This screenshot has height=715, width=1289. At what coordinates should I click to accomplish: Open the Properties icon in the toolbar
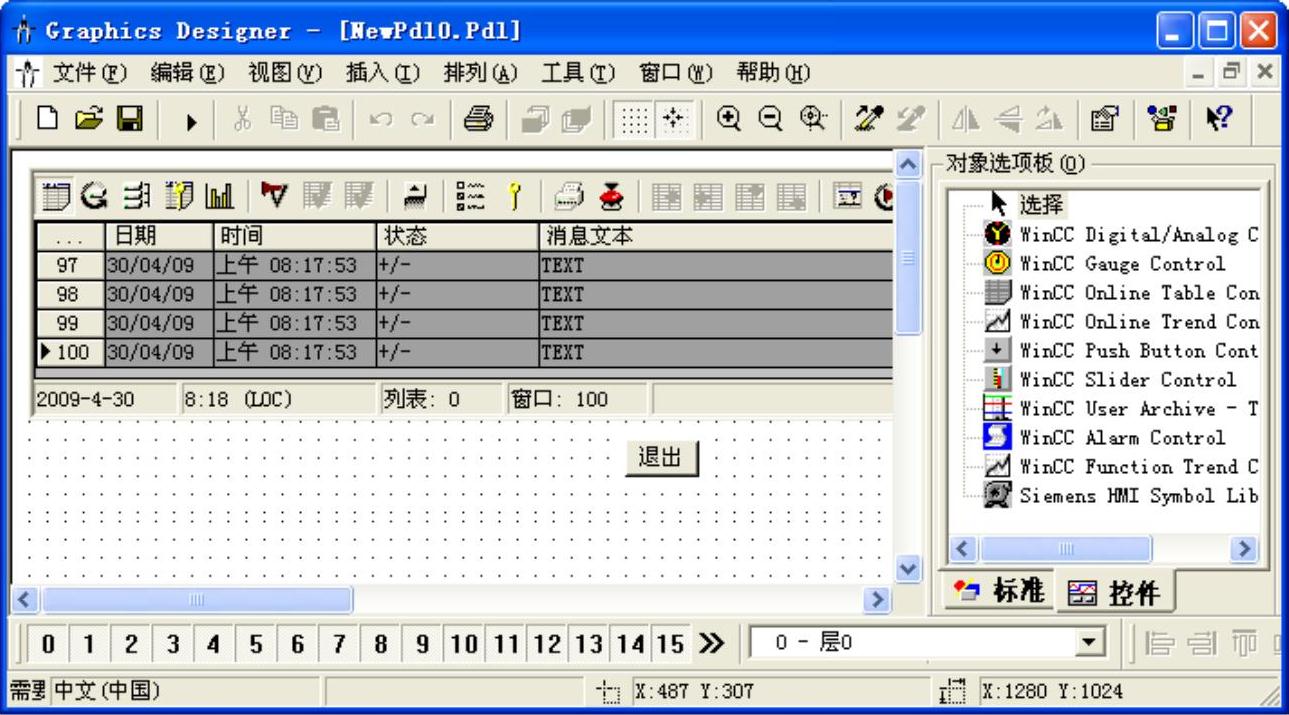click(x=1101, y=119)
